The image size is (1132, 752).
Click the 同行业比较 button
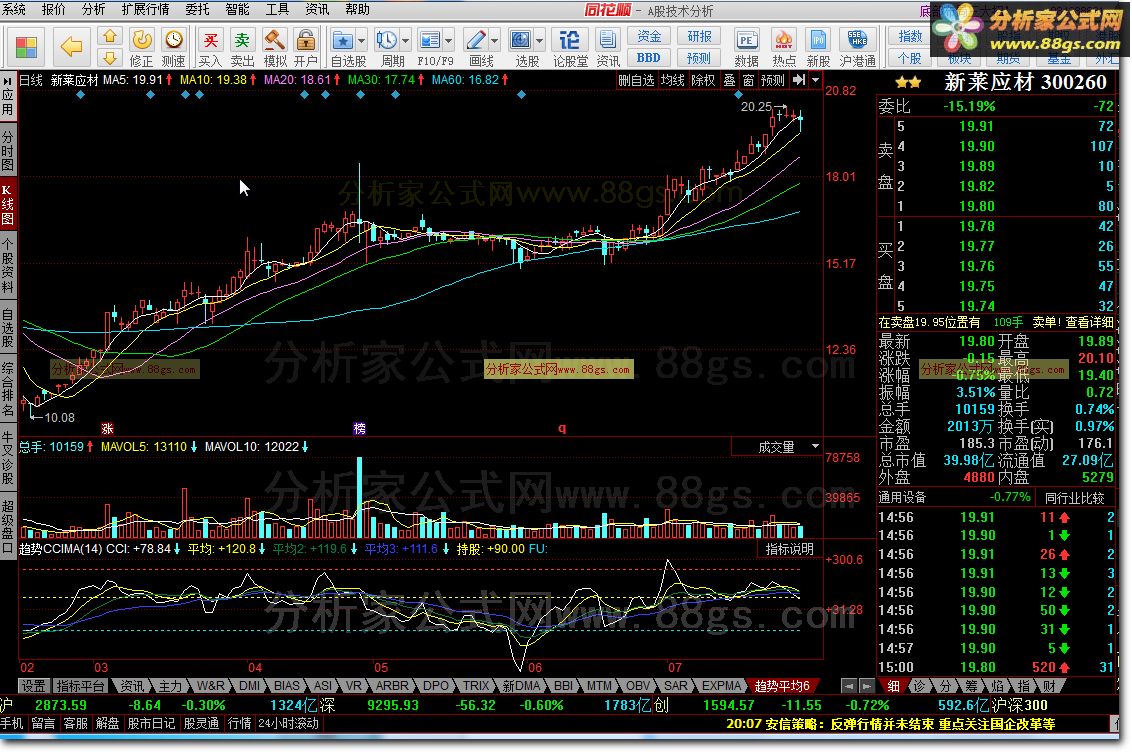pos(1074,497)
